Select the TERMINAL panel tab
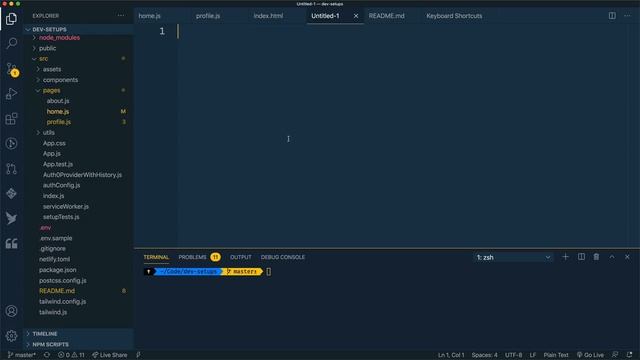 156,257
